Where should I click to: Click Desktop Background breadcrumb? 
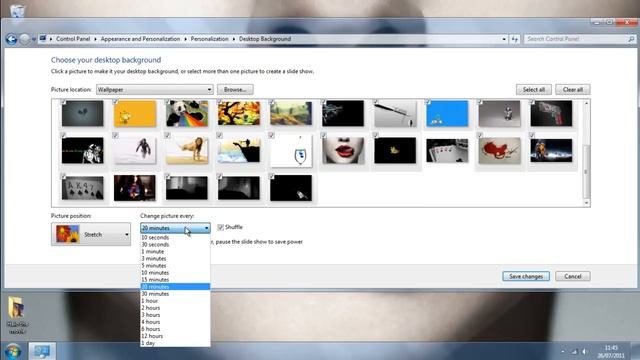[265, 39]
